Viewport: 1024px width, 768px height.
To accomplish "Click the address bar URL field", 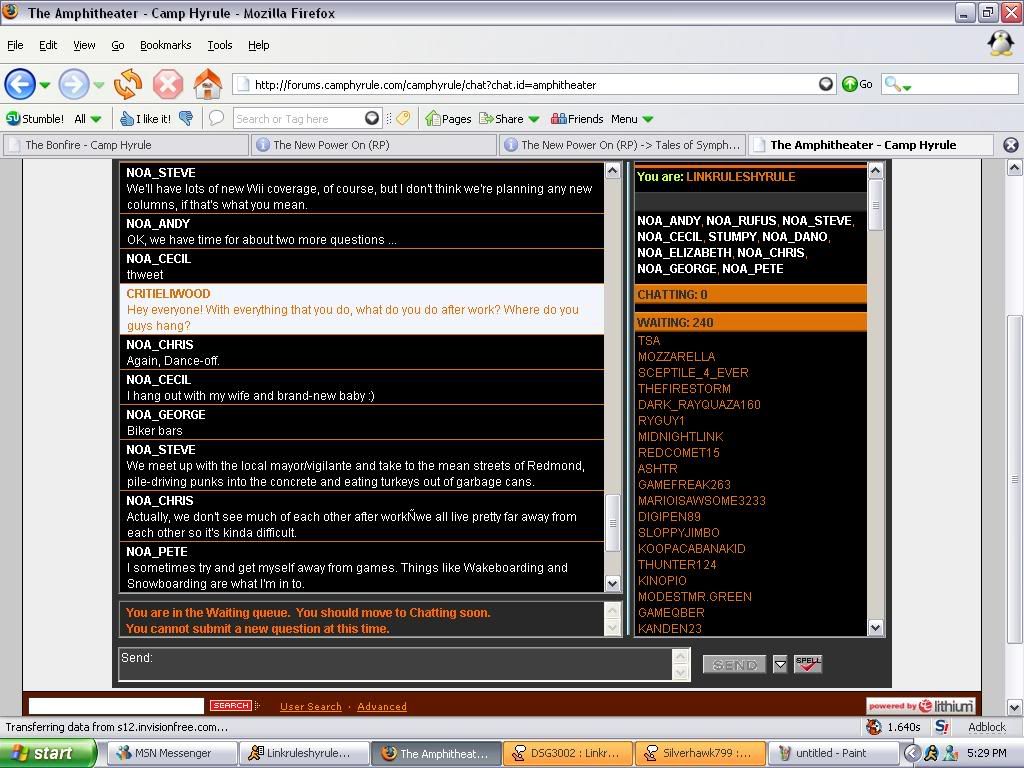I will pos(534,84).
